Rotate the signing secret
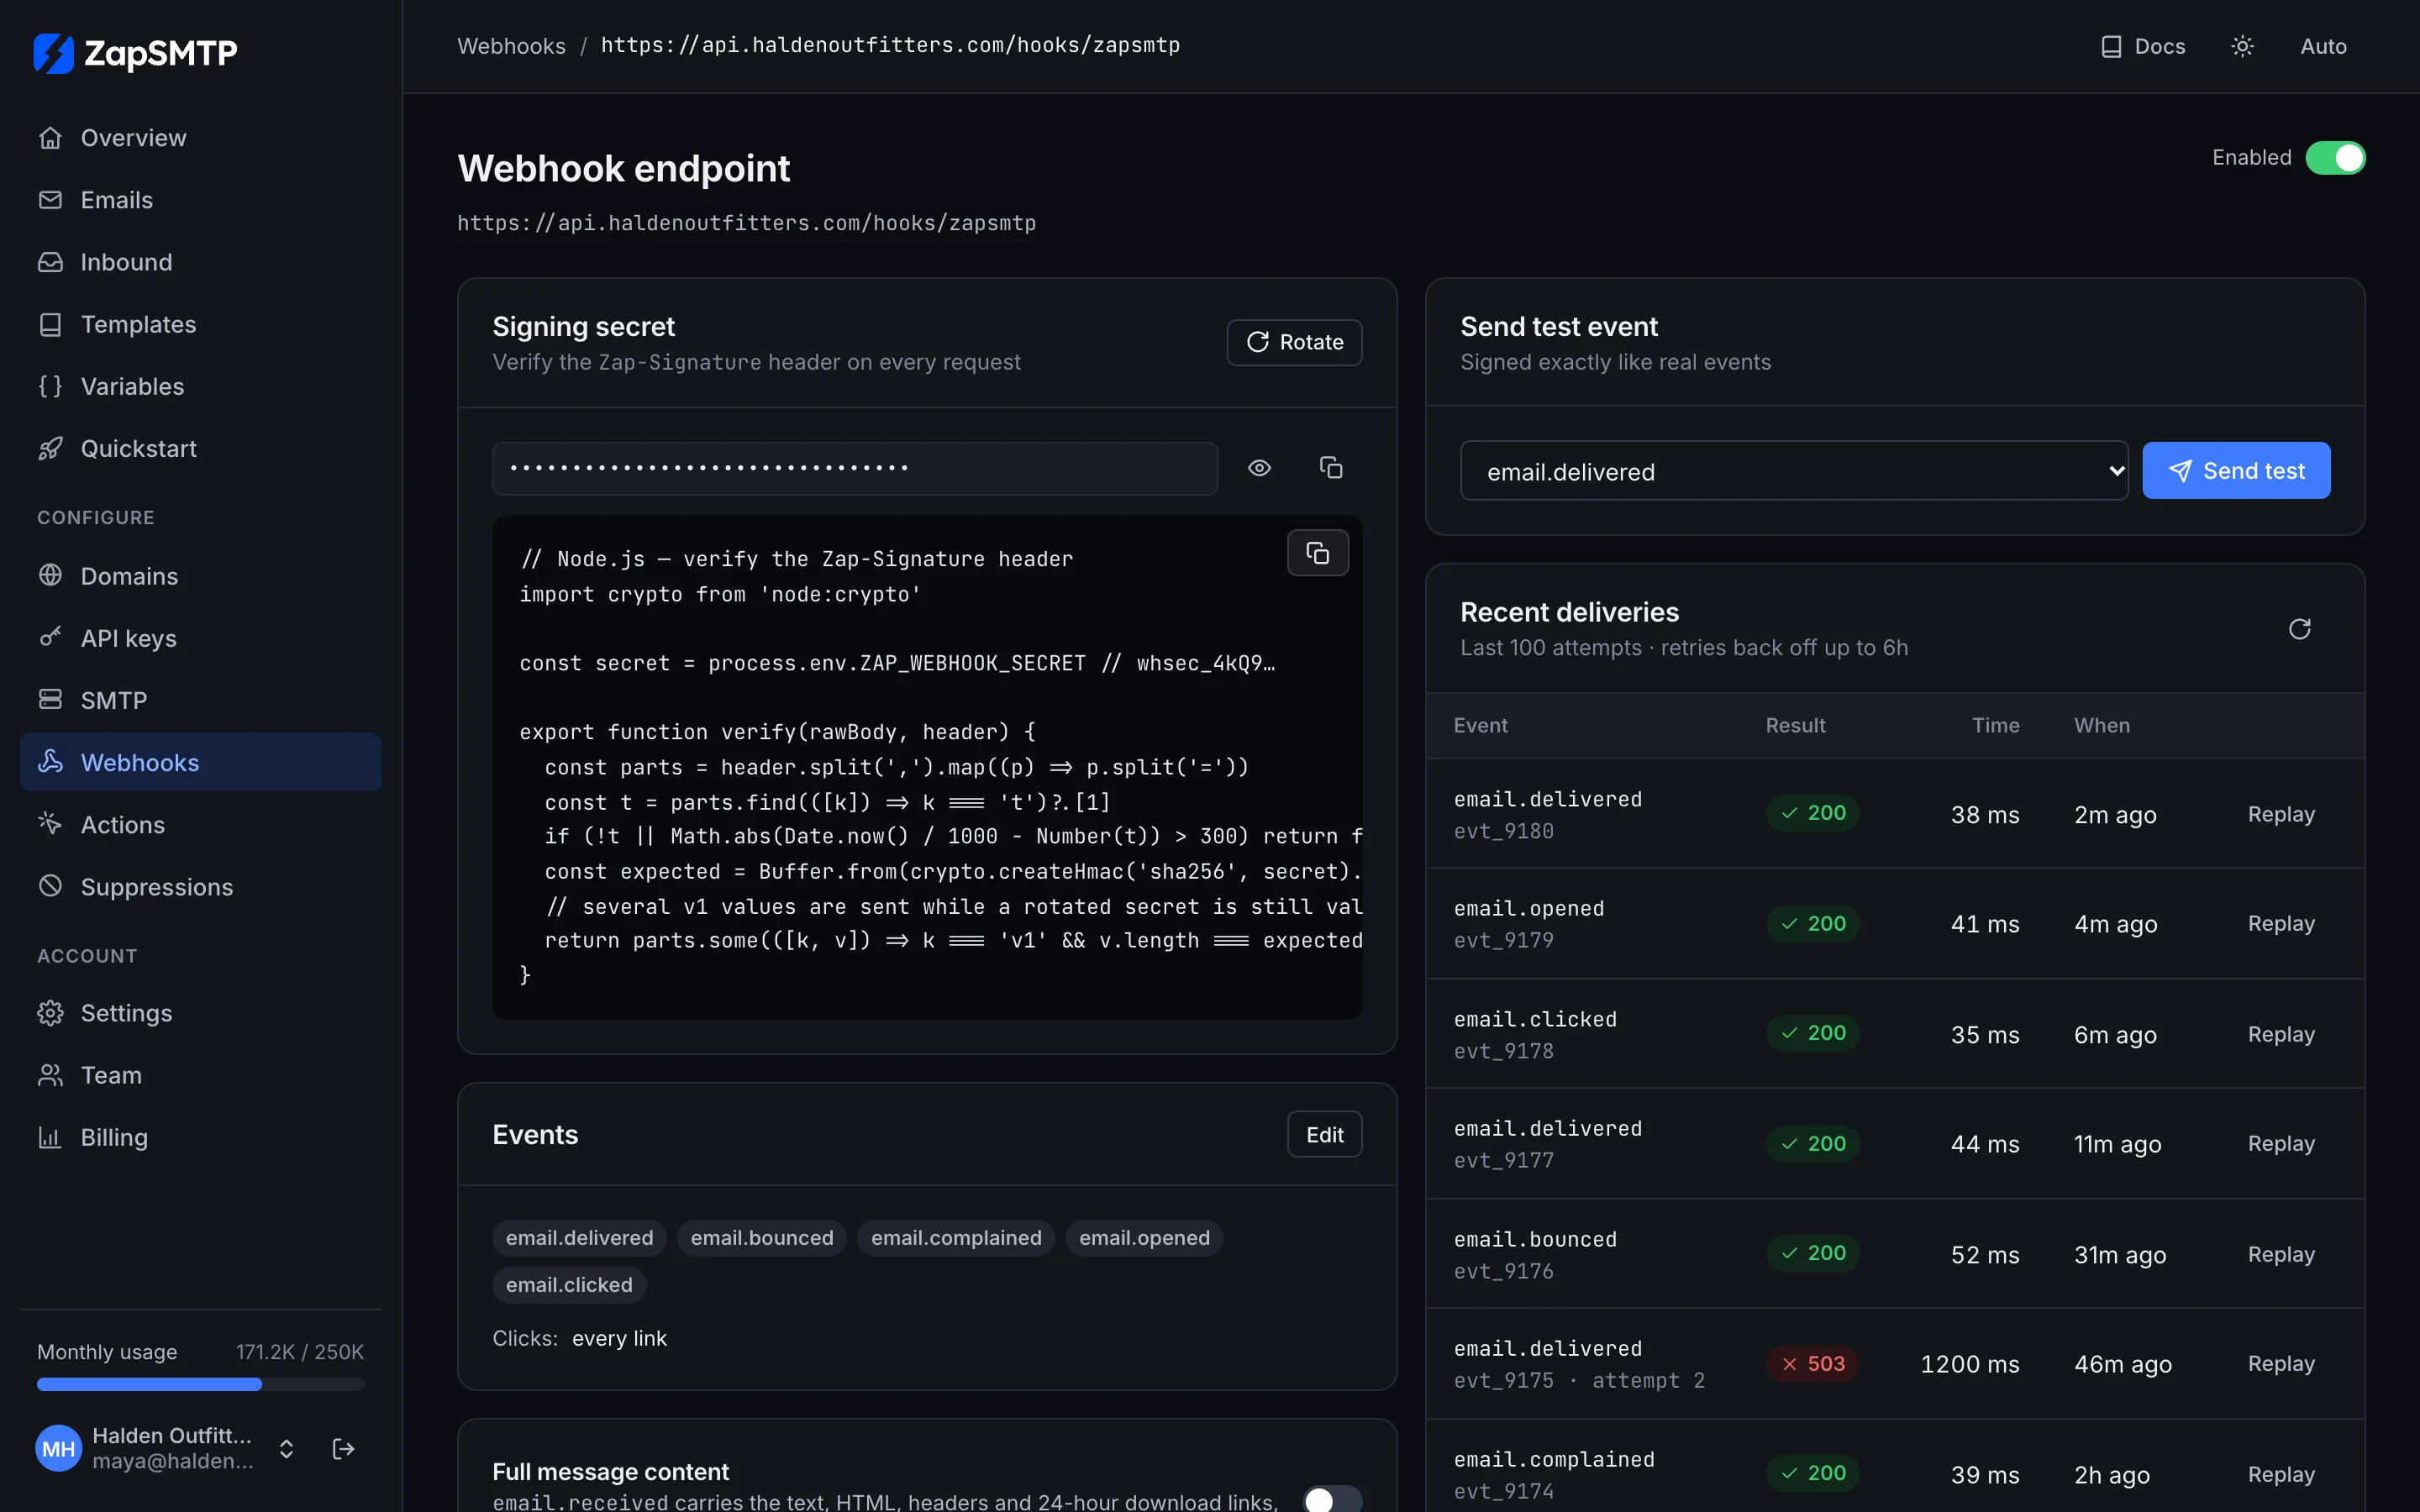This screenshot has height=1512, width=2420. pyautogui.click(x=1294, y=342)
